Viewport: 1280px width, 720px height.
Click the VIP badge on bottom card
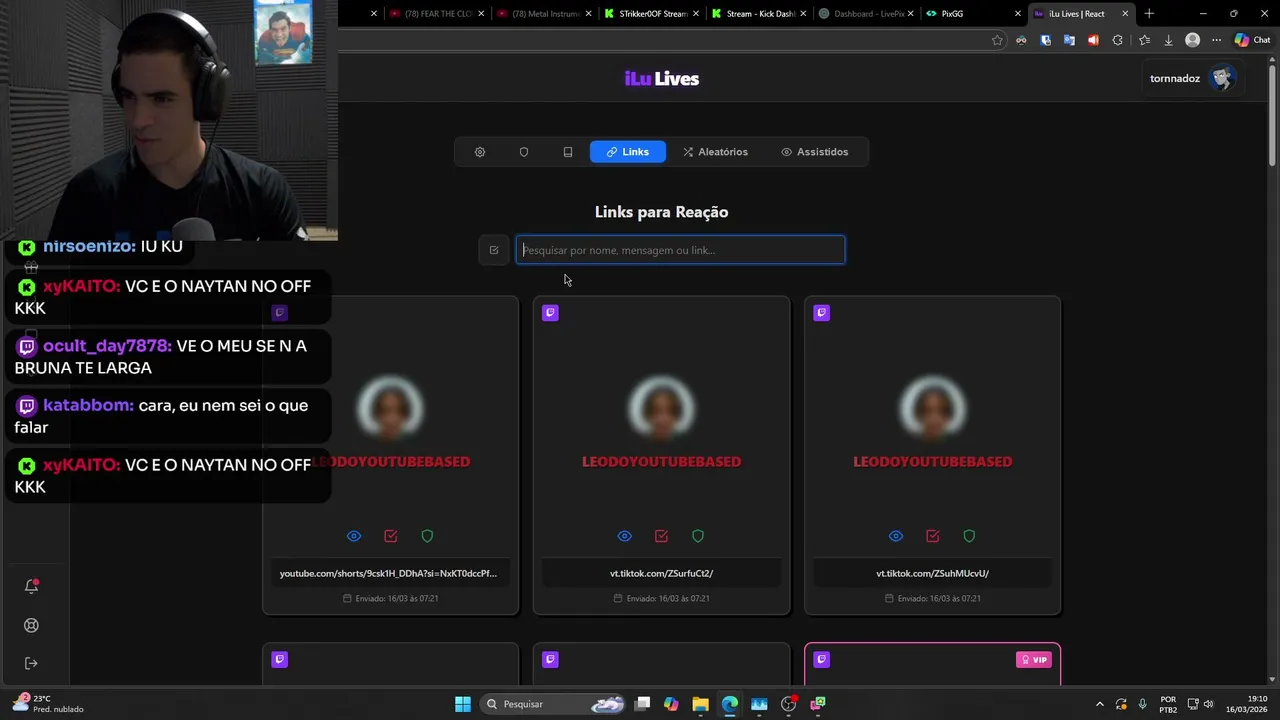click(x=1034, y=660)
